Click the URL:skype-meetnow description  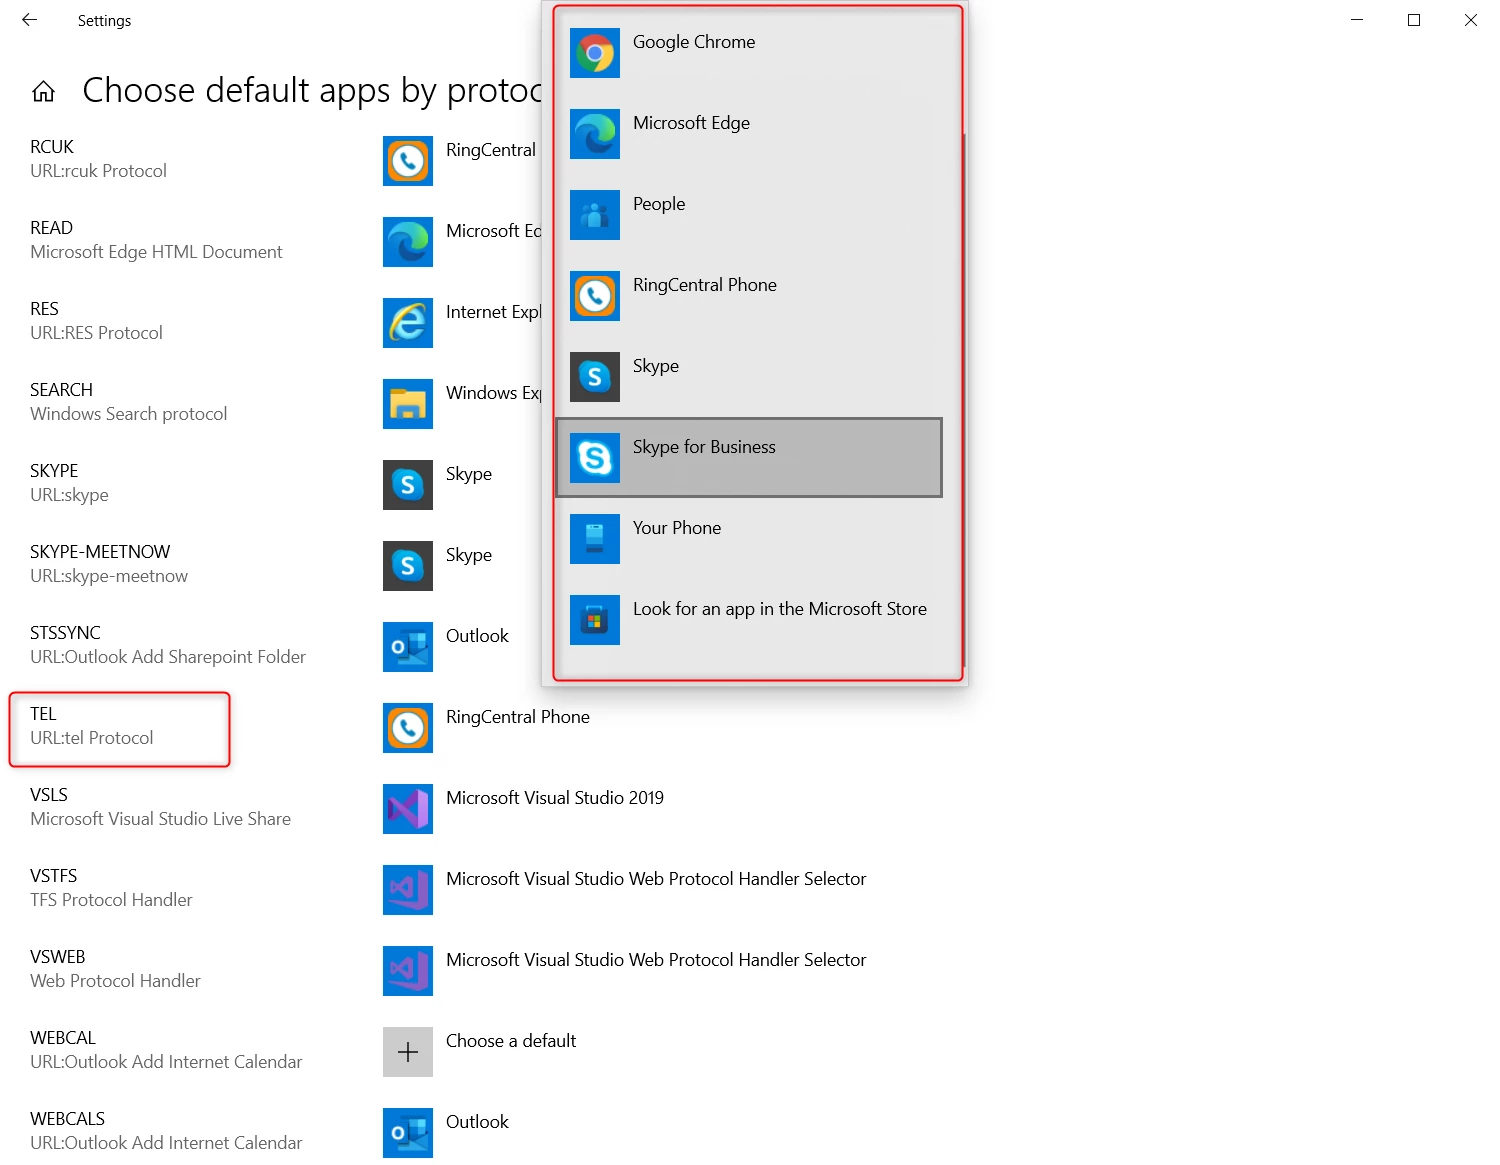(x=109, y=576)
